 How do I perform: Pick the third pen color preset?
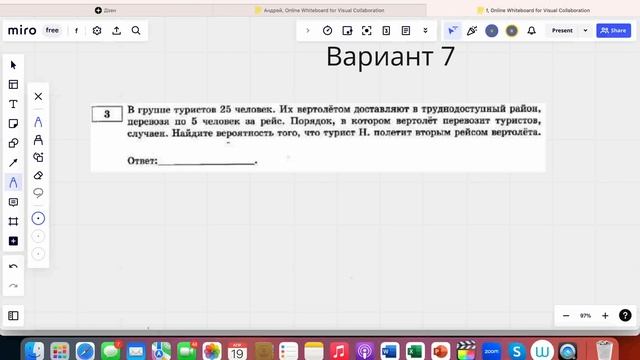point(38,254)
